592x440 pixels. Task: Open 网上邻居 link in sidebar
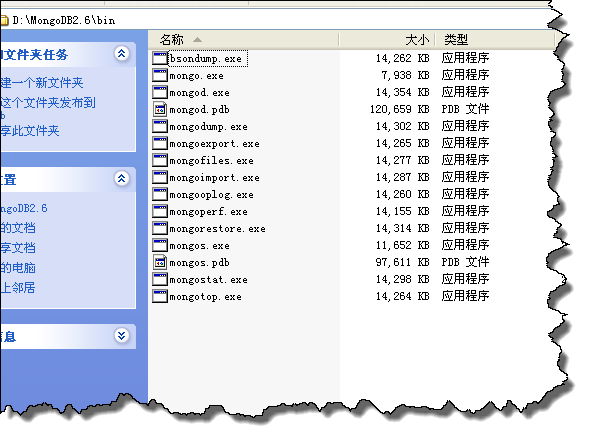(18, 288)
